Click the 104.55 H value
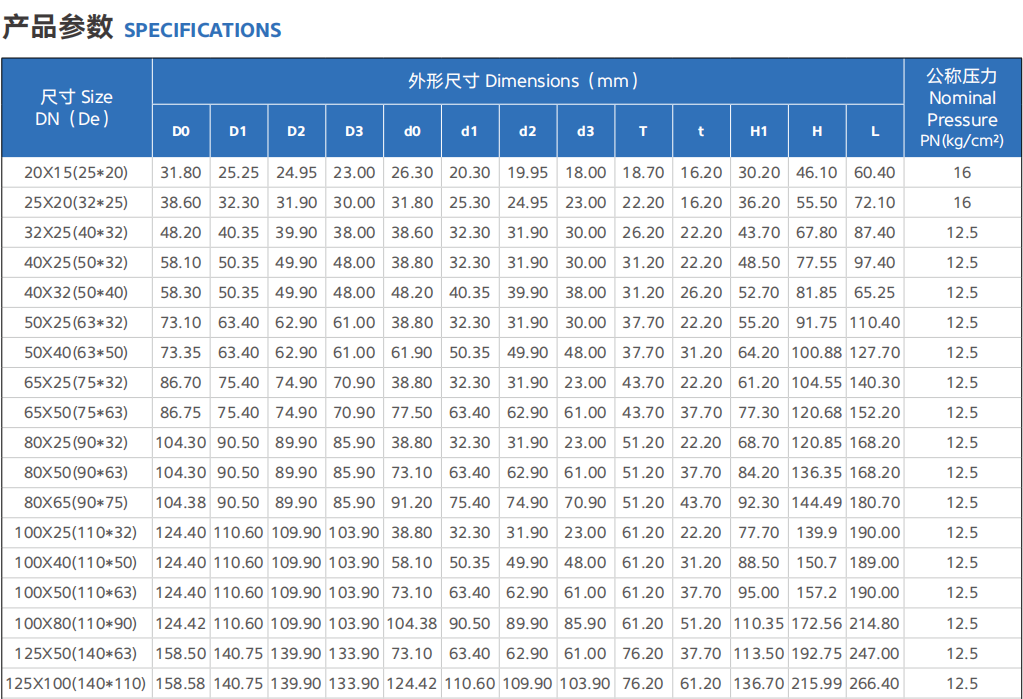Image resolution: width=1023 pixels, height=699 pixels. [x=817, y=383]
